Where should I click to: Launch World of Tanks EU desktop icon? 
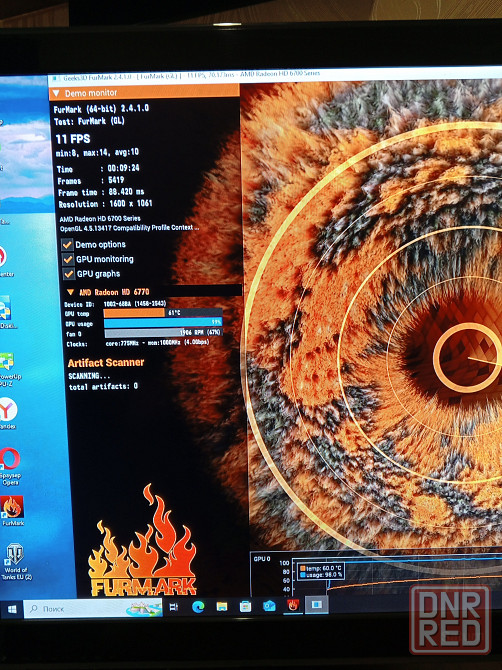[16, 561]
